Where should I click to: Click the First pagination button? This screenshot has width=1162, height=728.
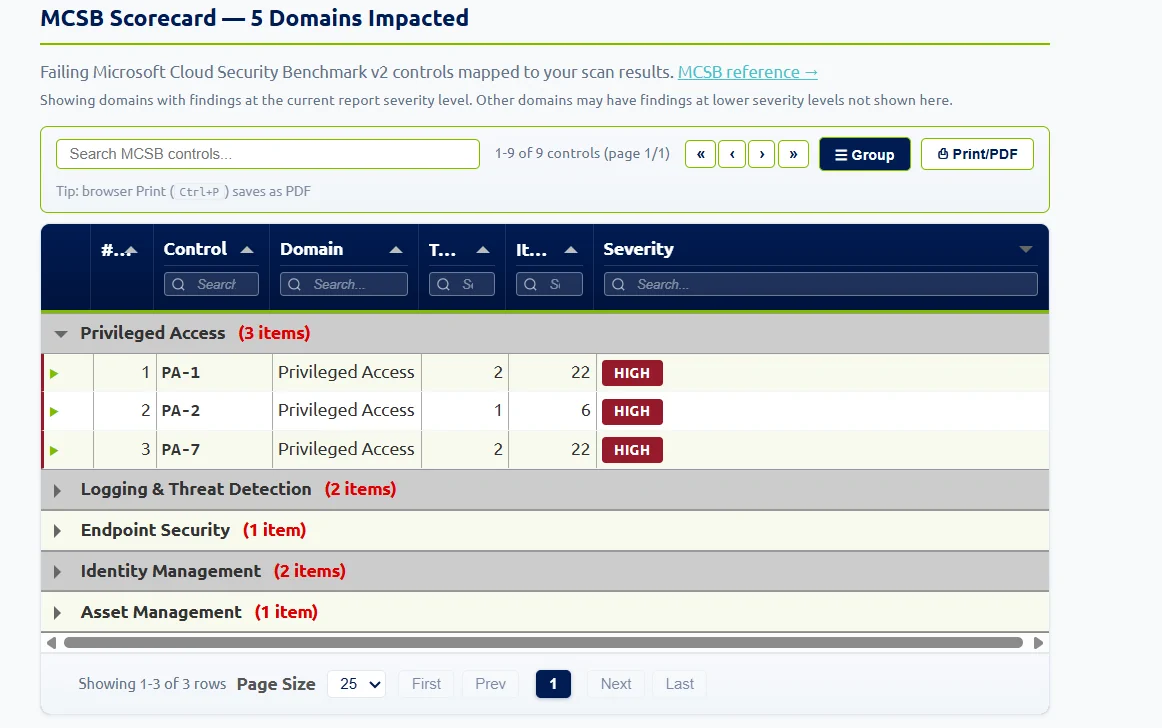[426, 684]
